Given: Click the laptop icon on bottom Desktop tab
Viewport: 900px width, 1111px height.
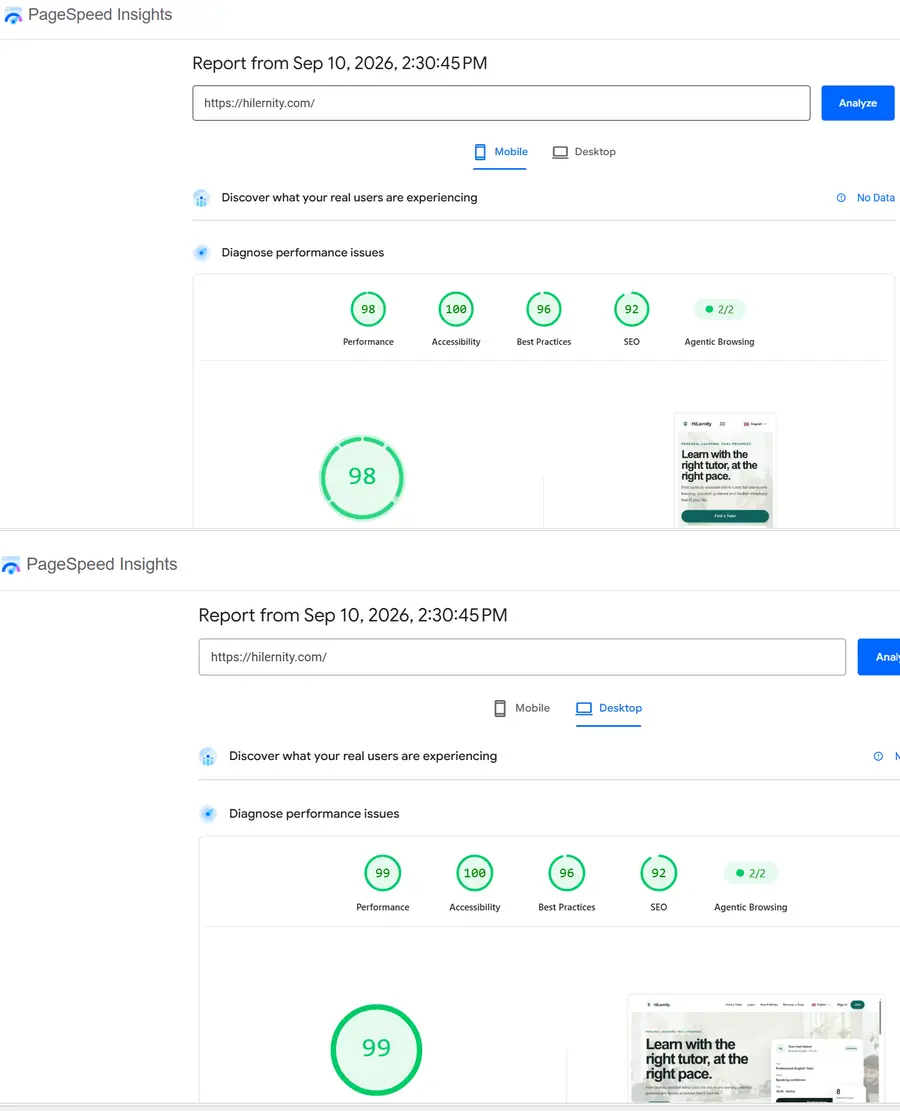Looking at the screenshot, I should coord(584,708).
